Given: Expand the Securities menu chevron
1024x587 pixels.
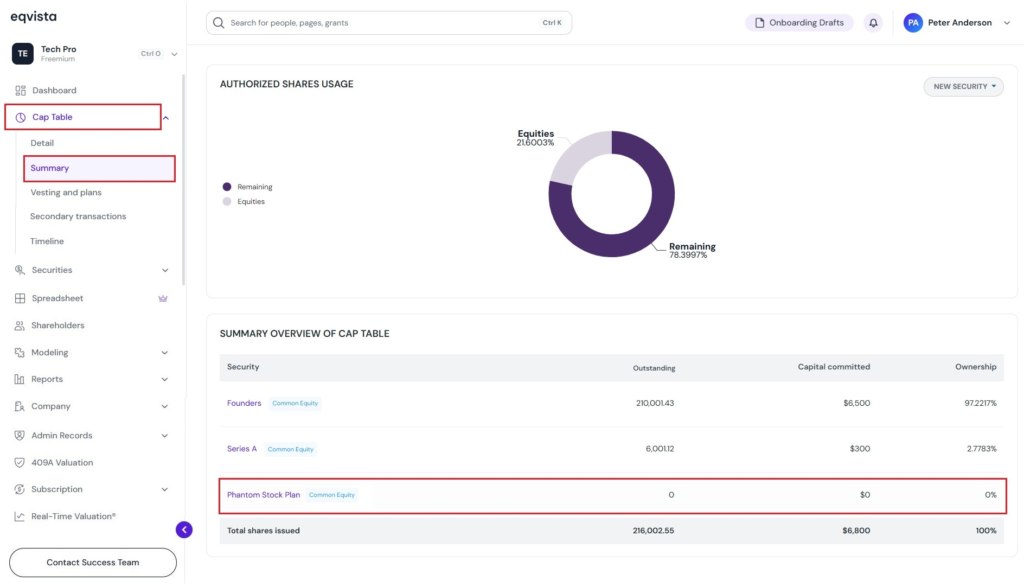Looking at the screenshot, I should [x=165, y=270].
